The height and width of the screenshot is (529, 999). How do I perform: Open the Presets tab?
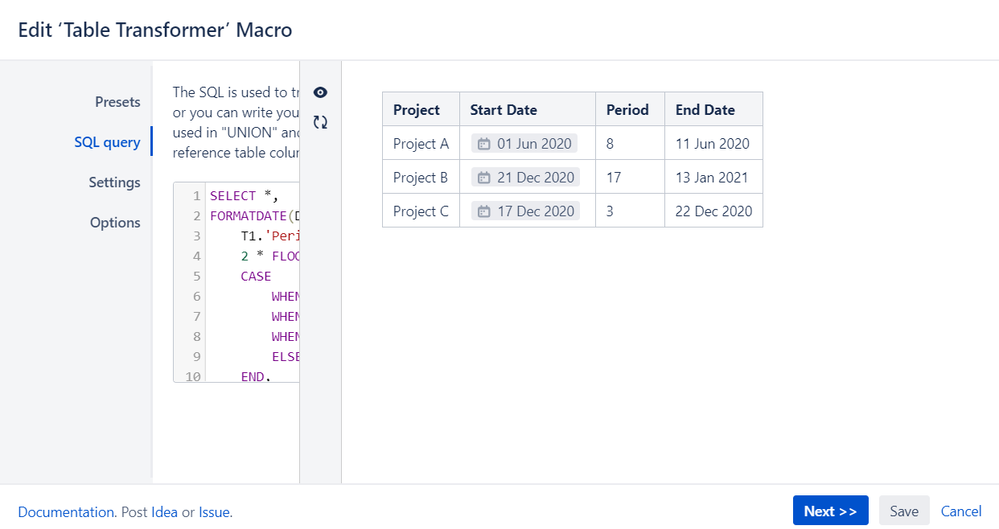(117, 102)
